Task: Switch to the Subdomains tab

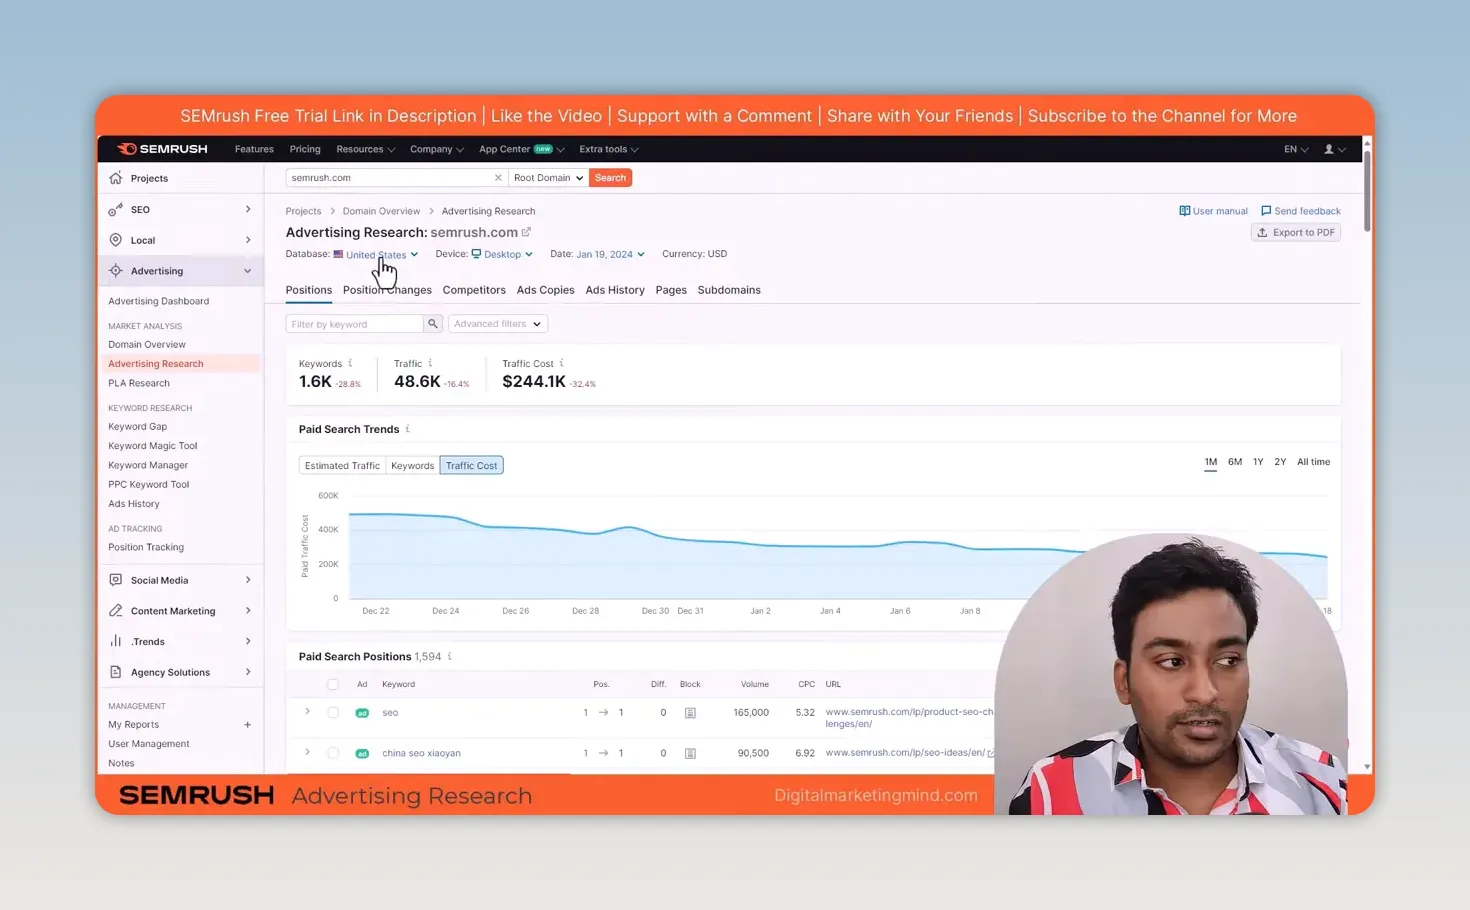Action: tap(729, 290)
